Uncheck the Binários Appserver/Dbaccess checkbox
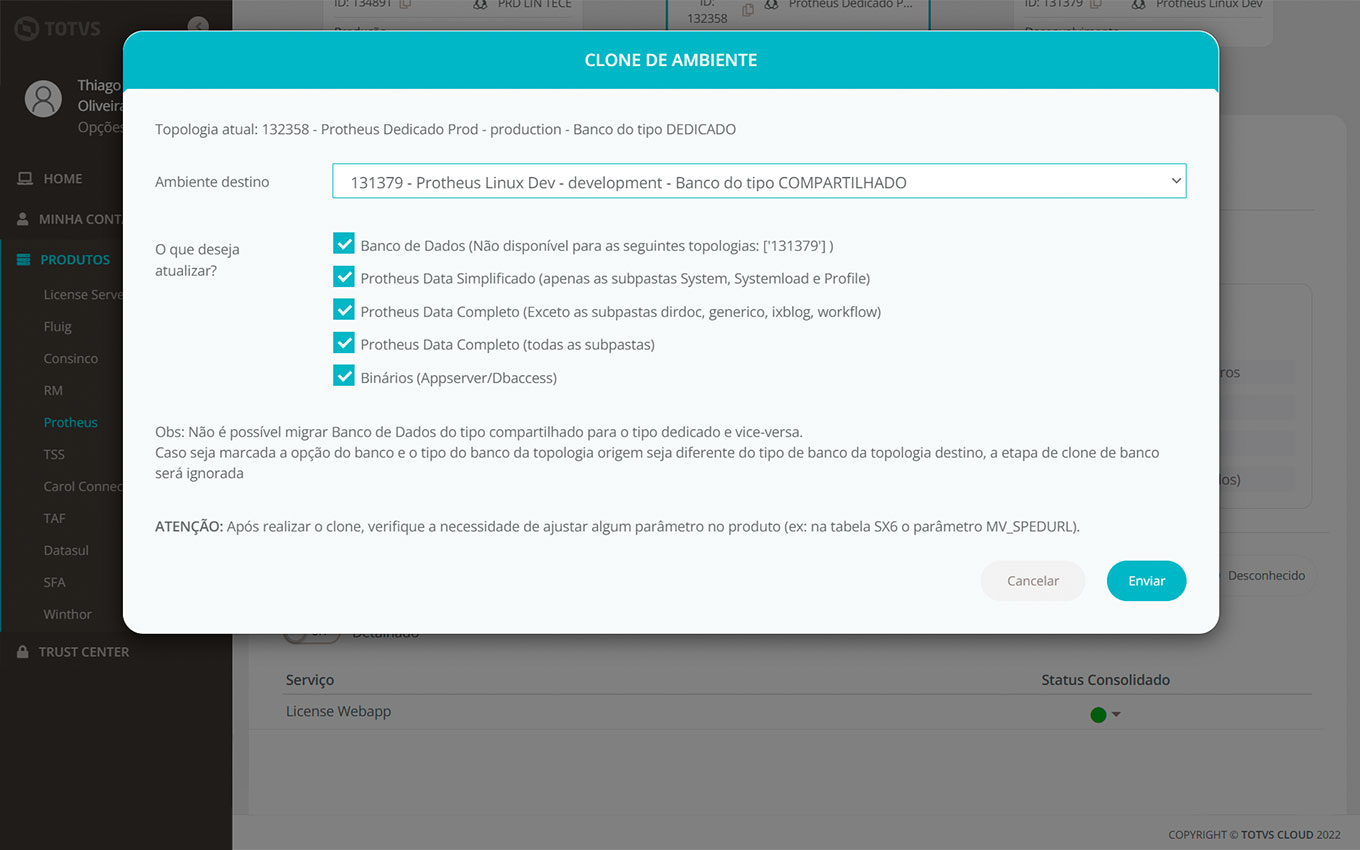Image resolution: width=1360 pixels, height=850 pixels. tap(344, 376)
